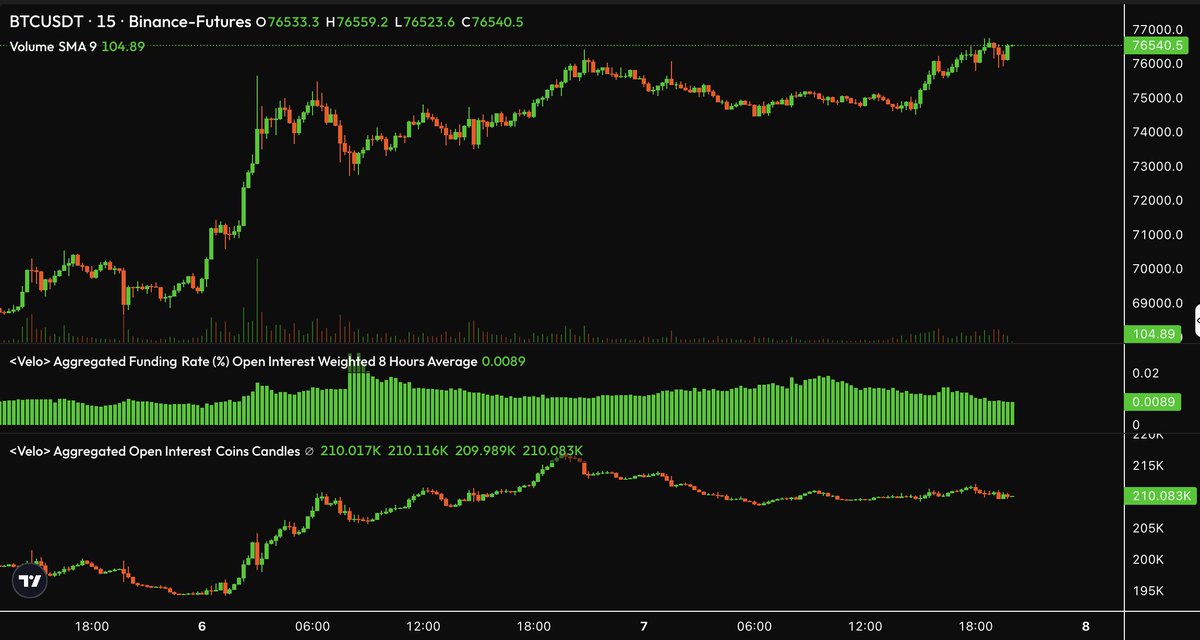Open the Binance-Futures exchange selector
This screenshot has width=1200, height=640.
[x=190, y=19]
